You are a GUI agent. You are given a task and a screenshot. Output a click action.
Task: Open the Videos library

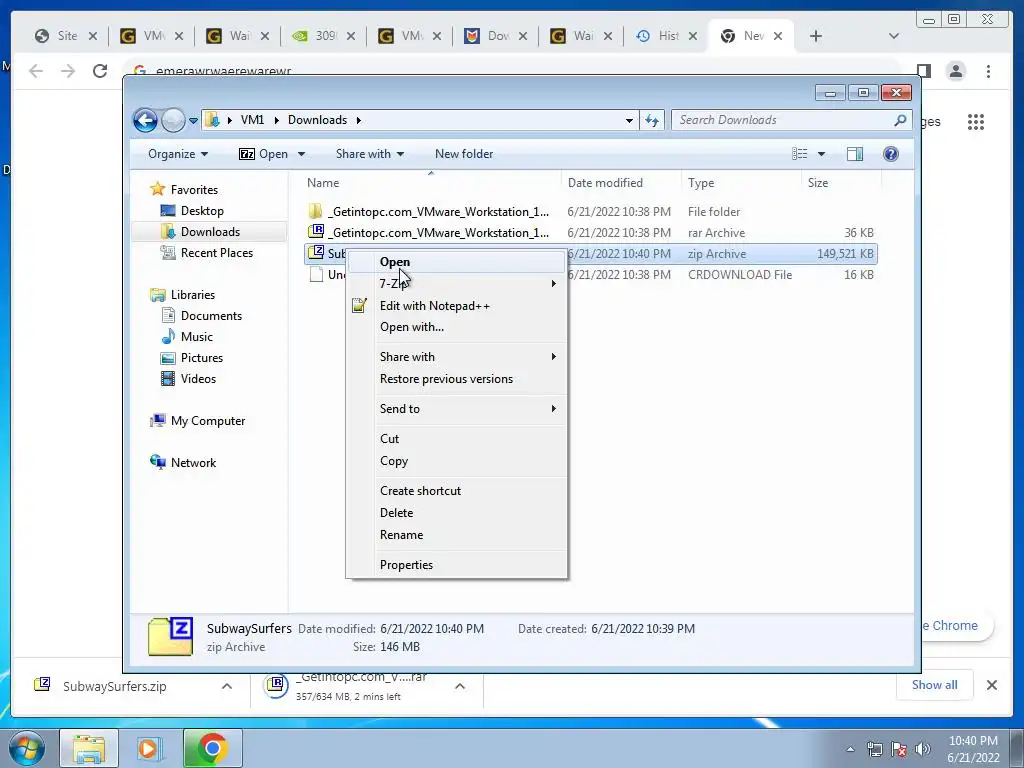pyautogui.click(x=198, y=379)
